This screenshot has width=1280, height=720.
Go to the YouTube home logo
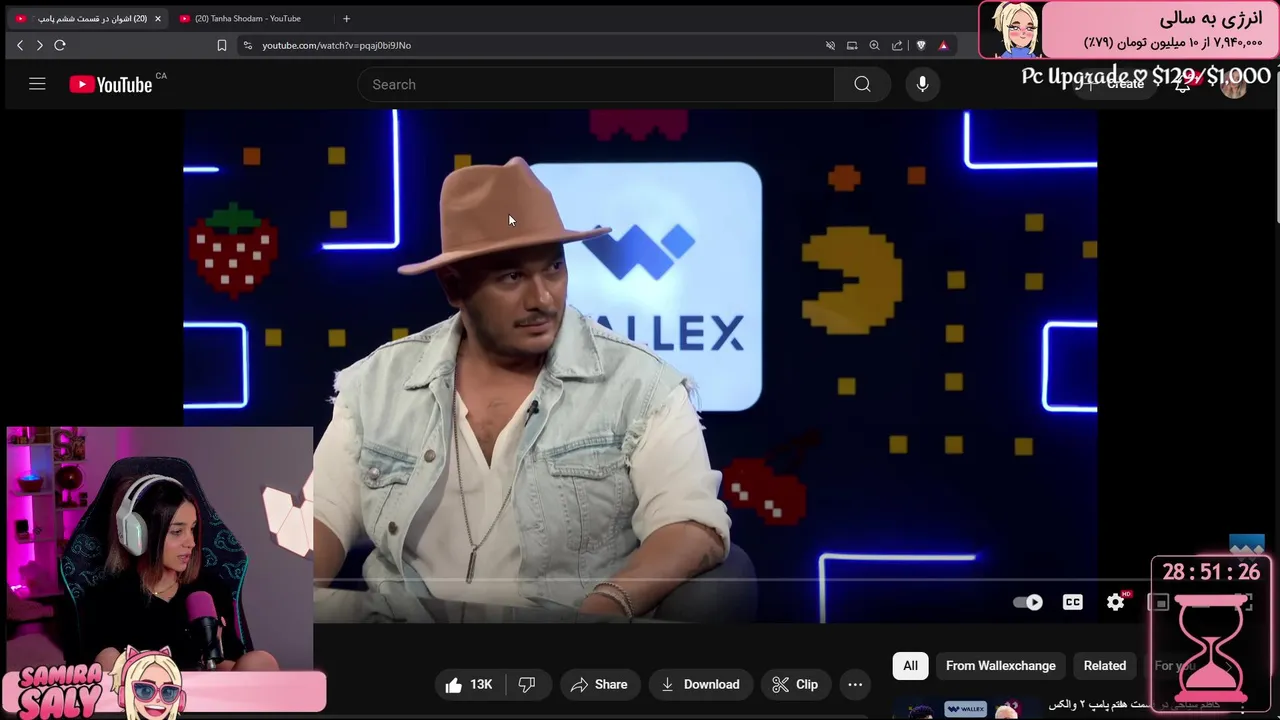click(x=111, y=84)
